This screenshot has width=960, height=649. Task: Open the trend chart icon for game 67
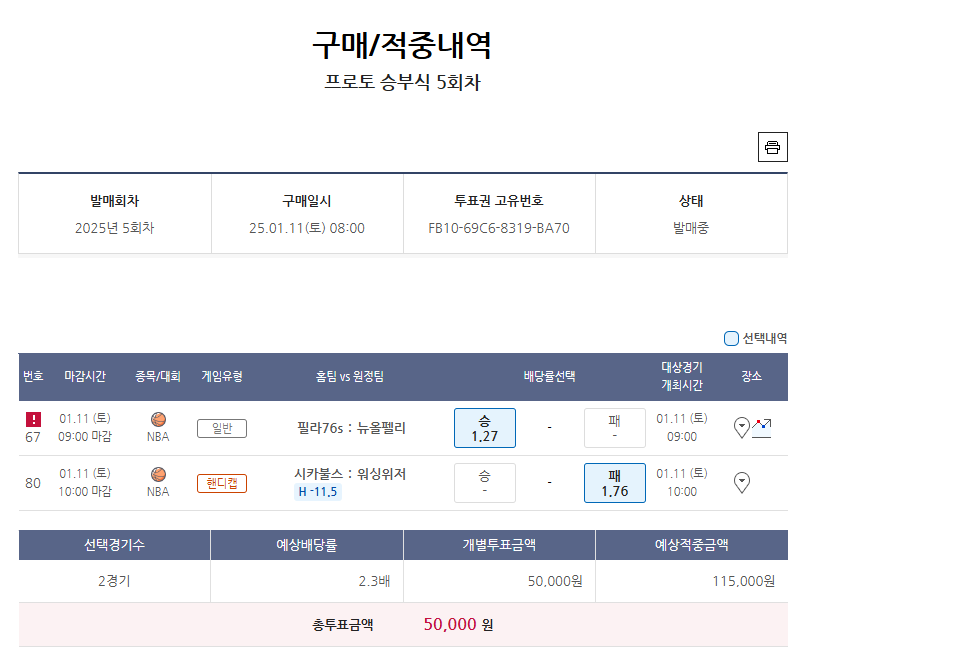pos(762,427)
